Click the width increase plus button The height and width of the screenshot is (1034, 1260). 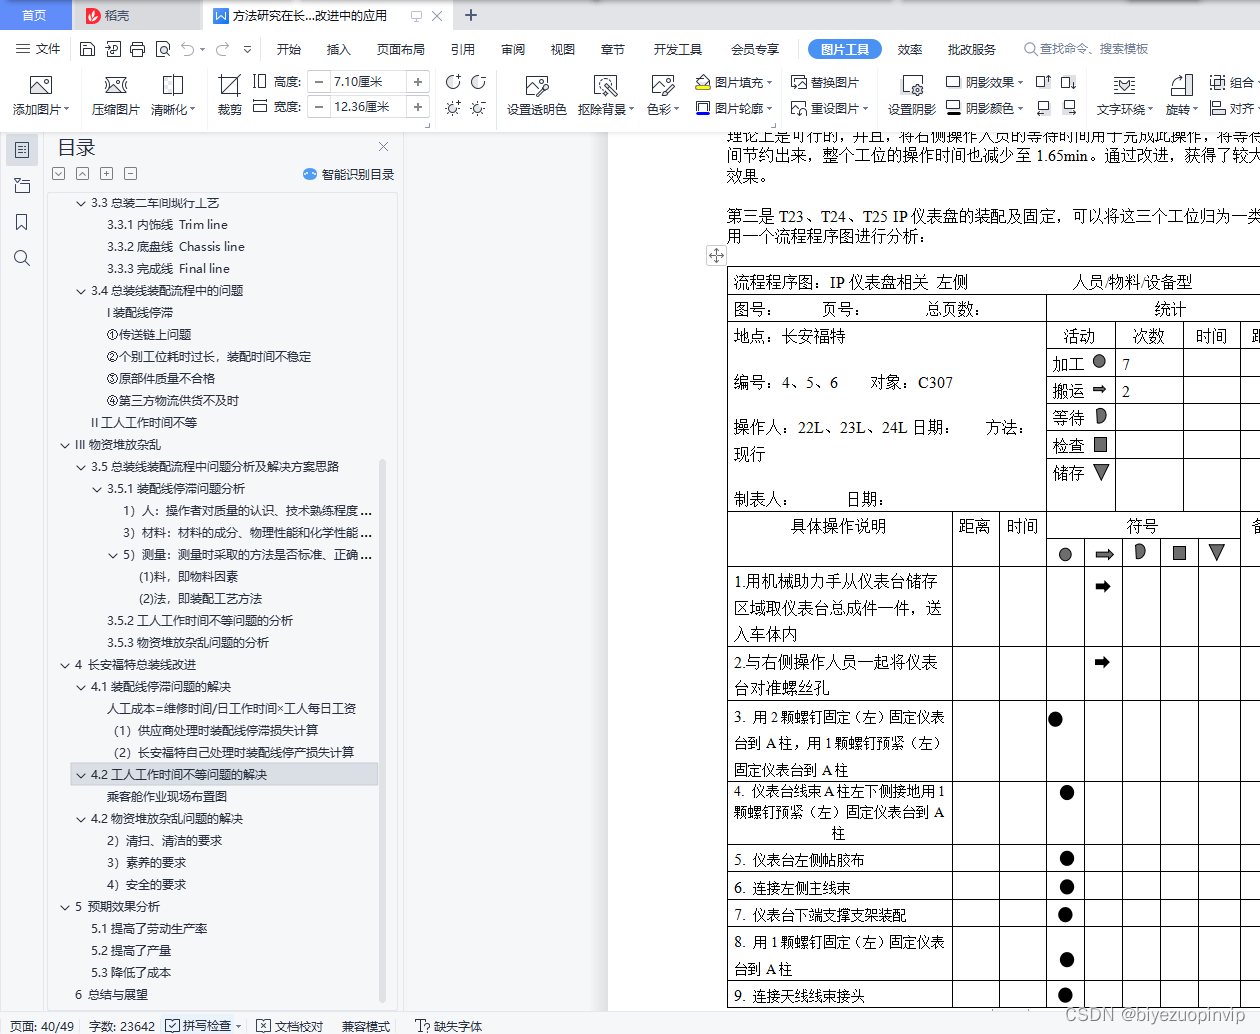click(x=418, y=107)
